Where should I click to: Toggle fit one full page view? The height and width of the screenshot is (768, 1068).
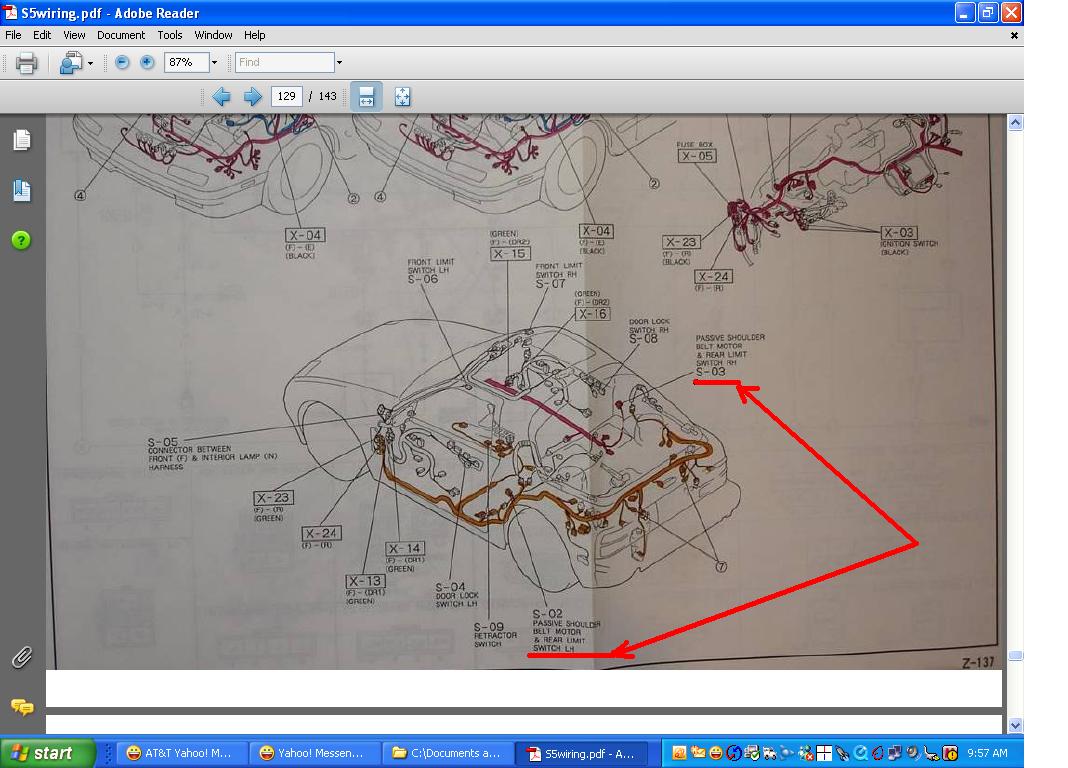point(402,97)
